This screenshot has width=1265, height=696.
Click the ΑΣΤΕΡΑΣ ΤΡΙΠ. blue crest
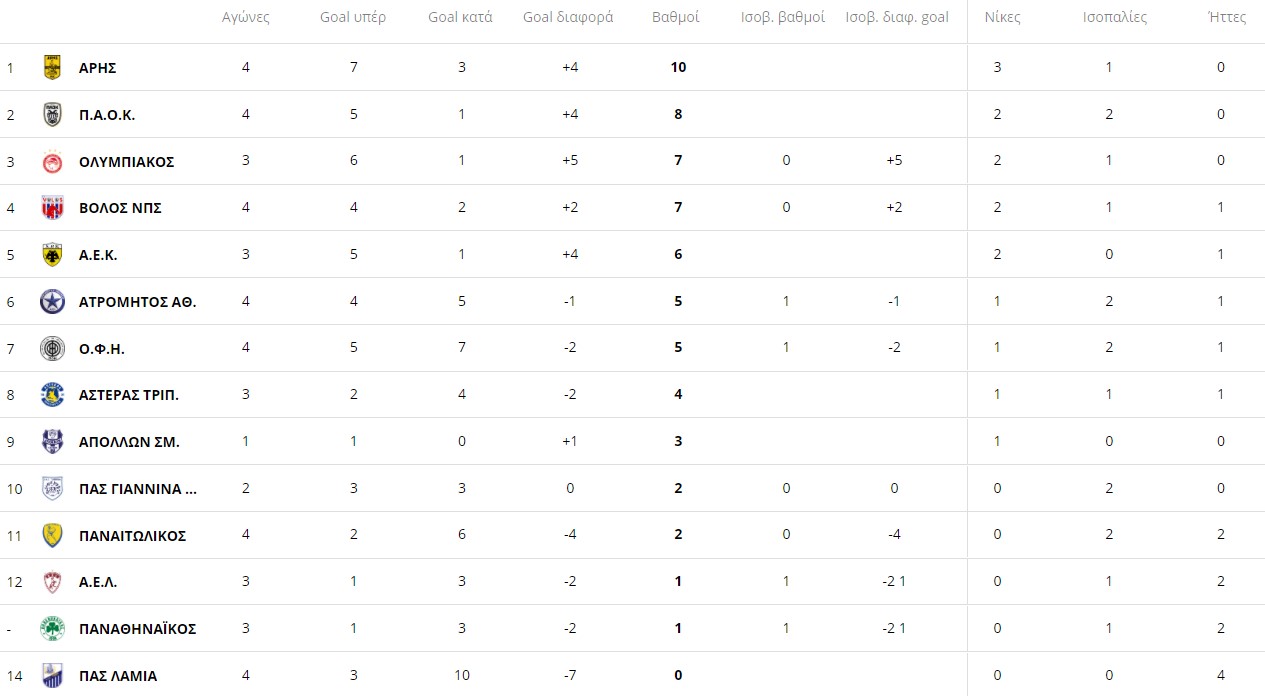tap(52, 395)
